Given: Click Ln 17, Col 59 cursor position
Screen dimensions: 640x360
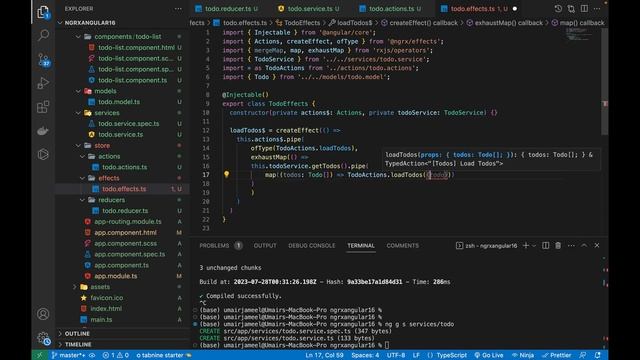Looking at the screenshot, I should (324, 355).
